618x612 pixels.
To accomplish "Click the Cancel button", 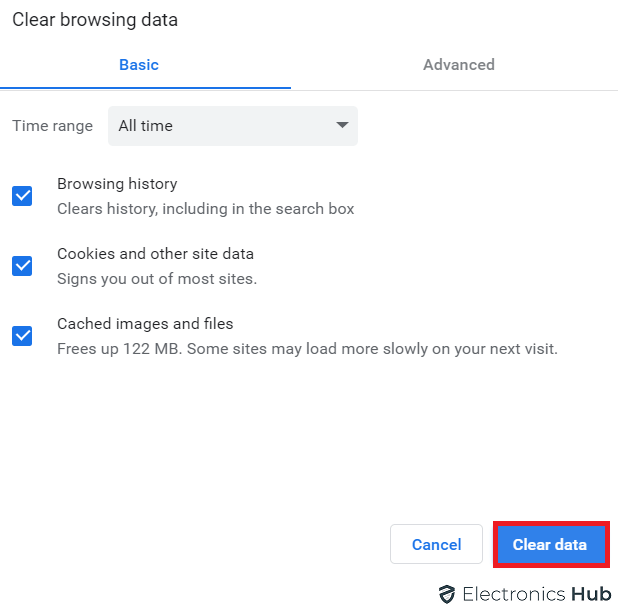I will coord(436,544).
